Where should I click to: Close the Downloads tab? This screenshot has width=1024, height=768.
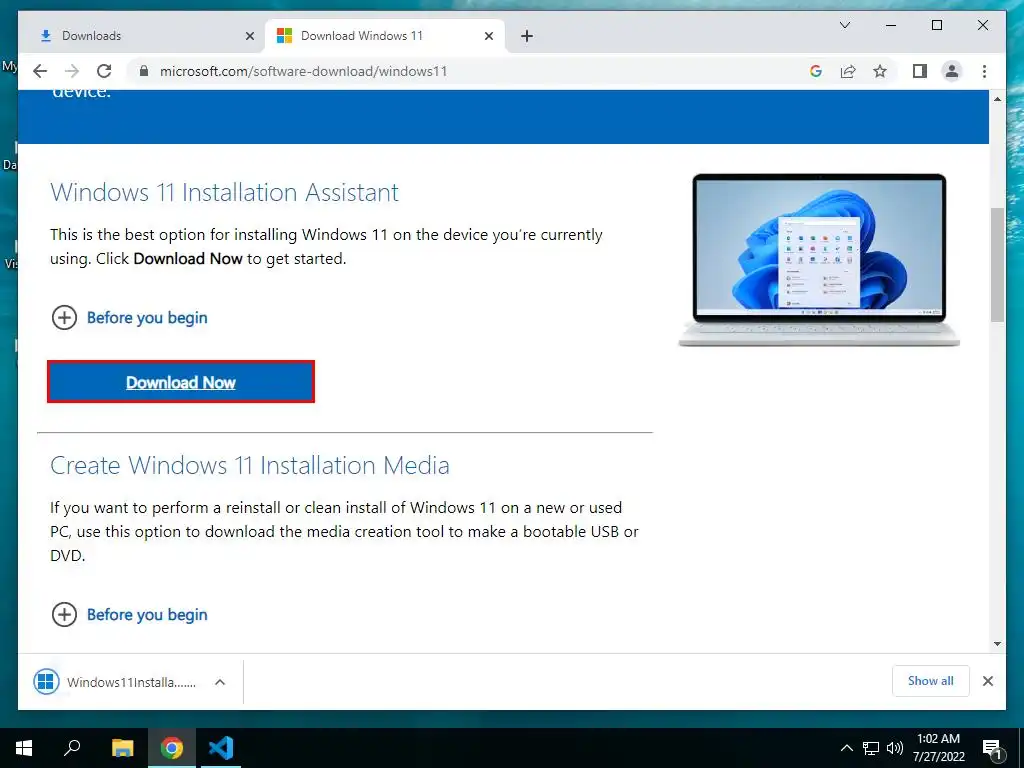(249, 36)
